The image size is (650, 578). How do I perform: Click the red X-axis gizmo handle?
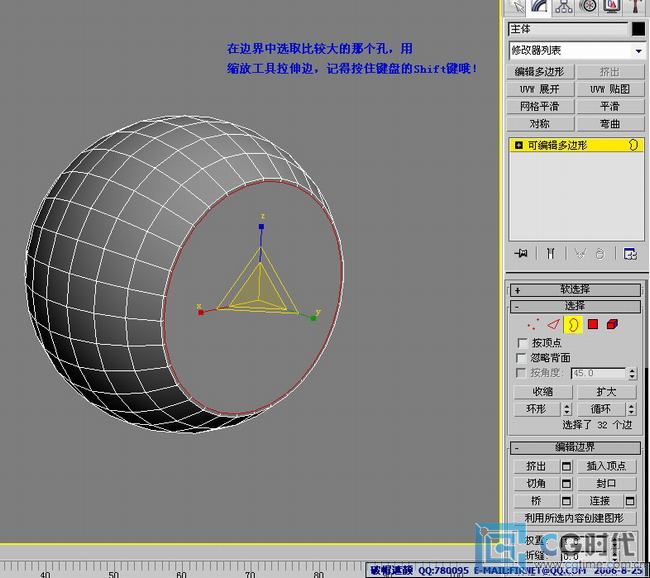click(x=201, y=312)
